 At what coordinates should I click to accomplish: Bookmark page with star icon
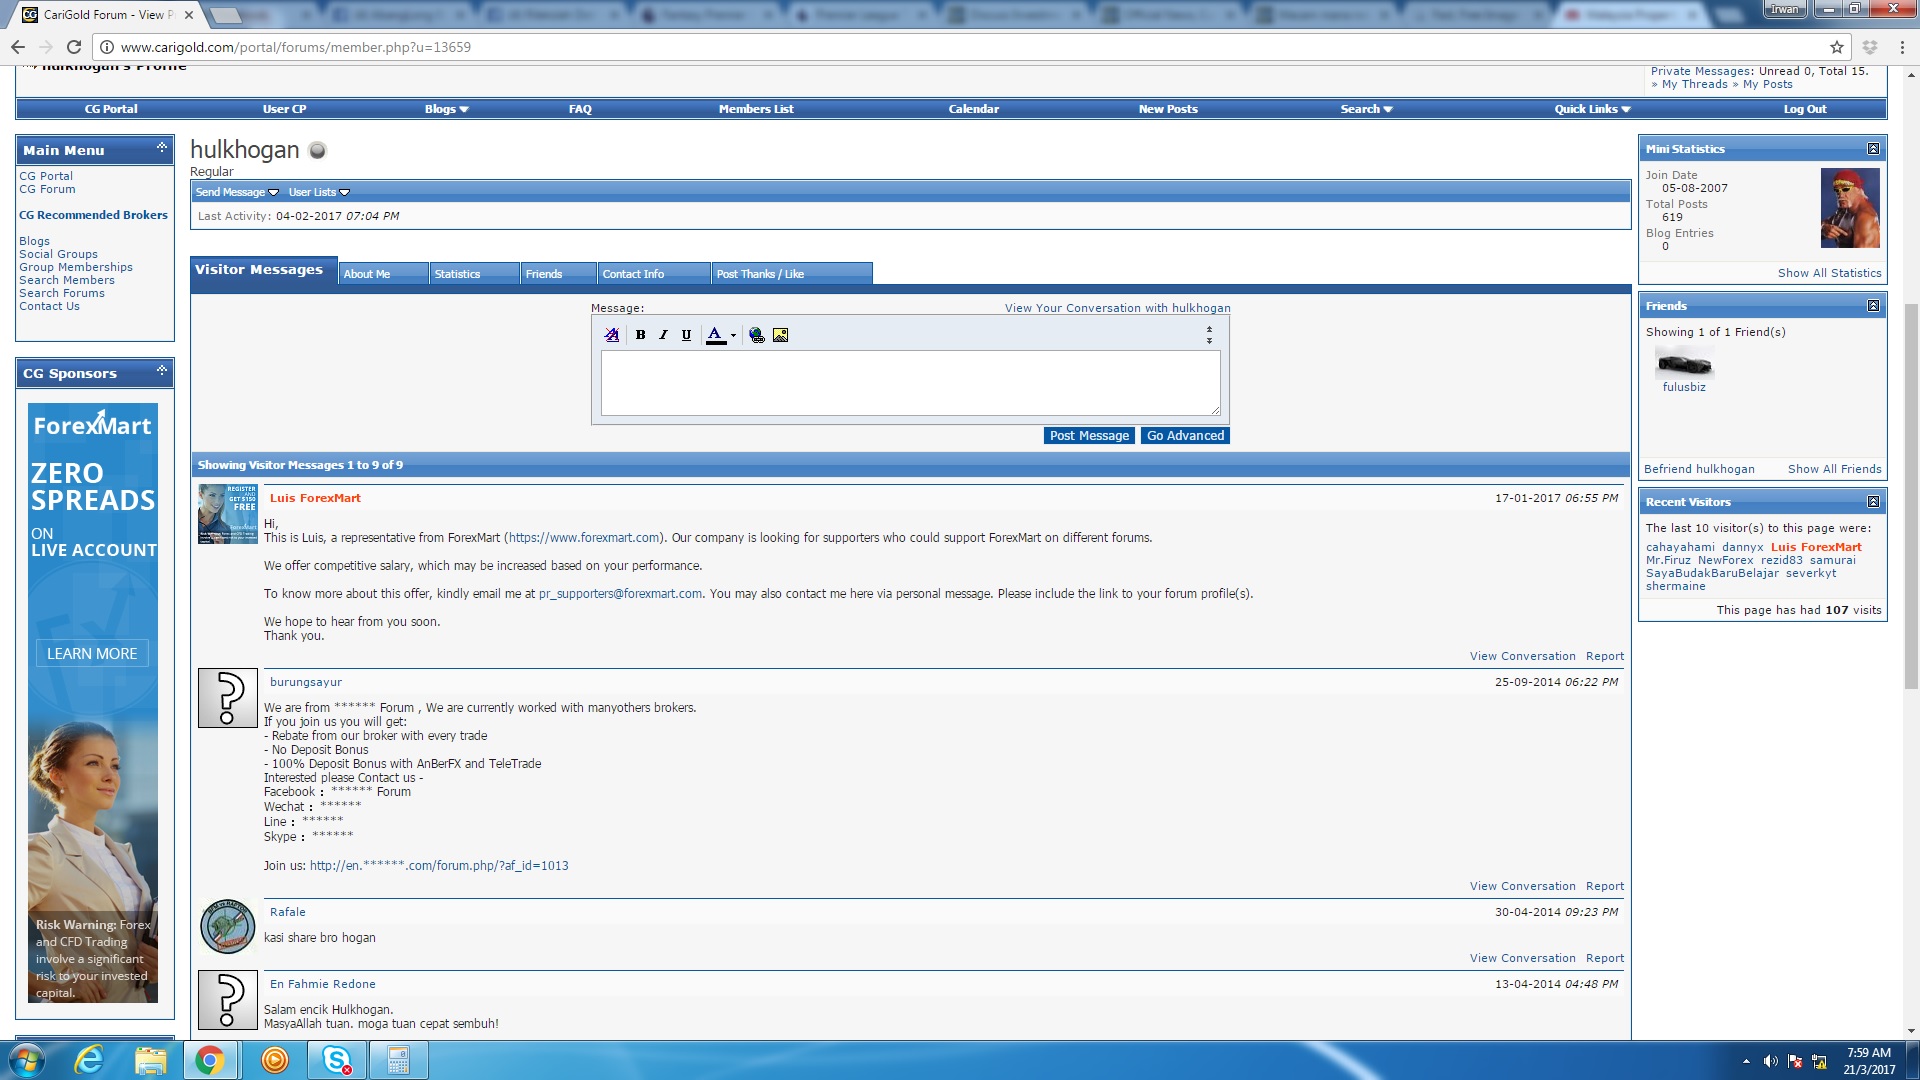[x=1837, y=47]
